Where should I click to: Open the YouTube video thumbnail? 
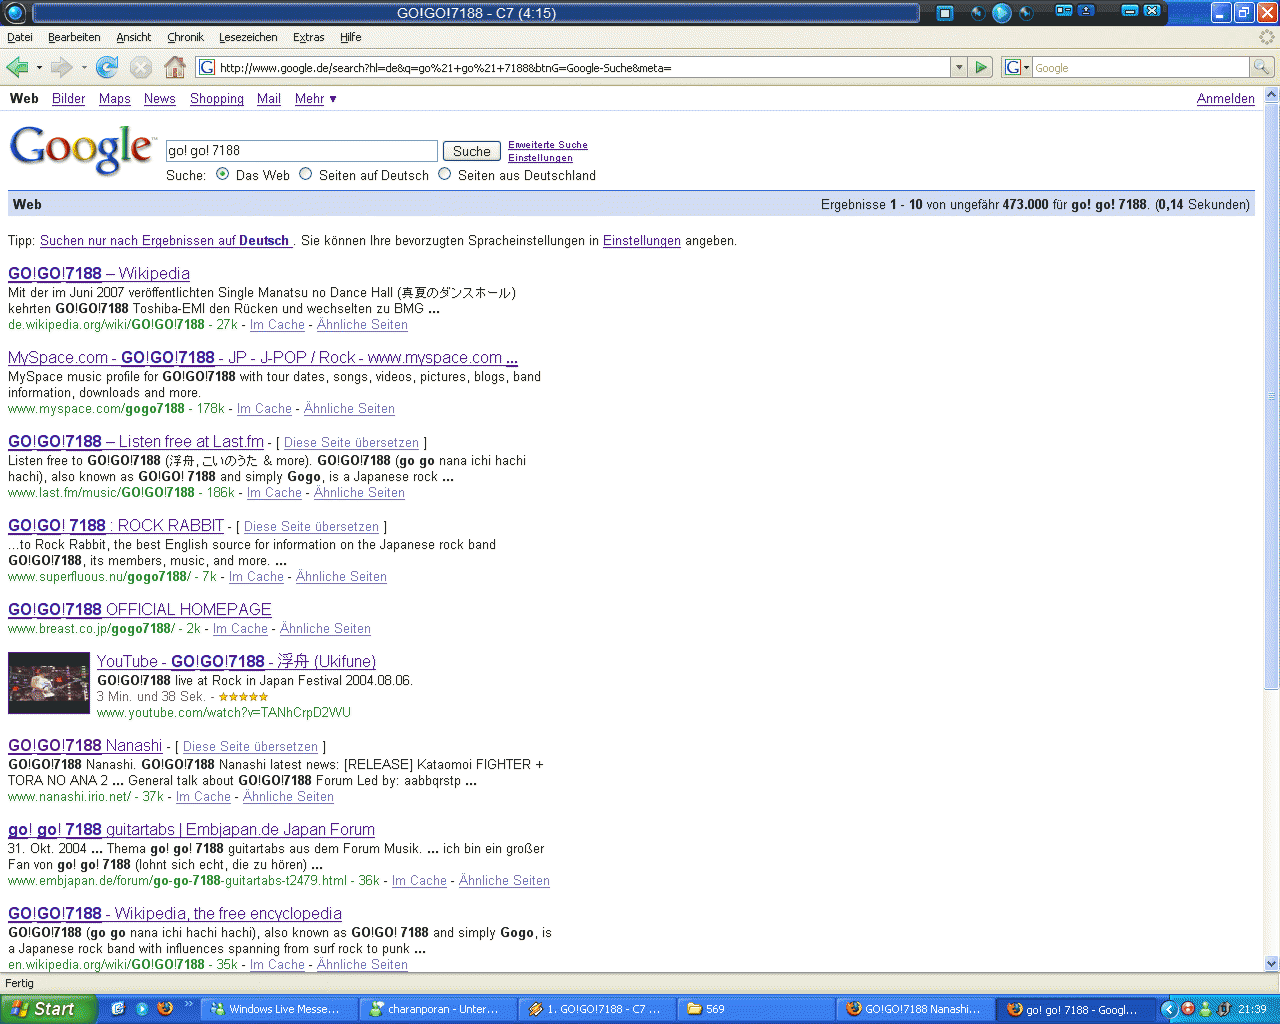(49, 683)
